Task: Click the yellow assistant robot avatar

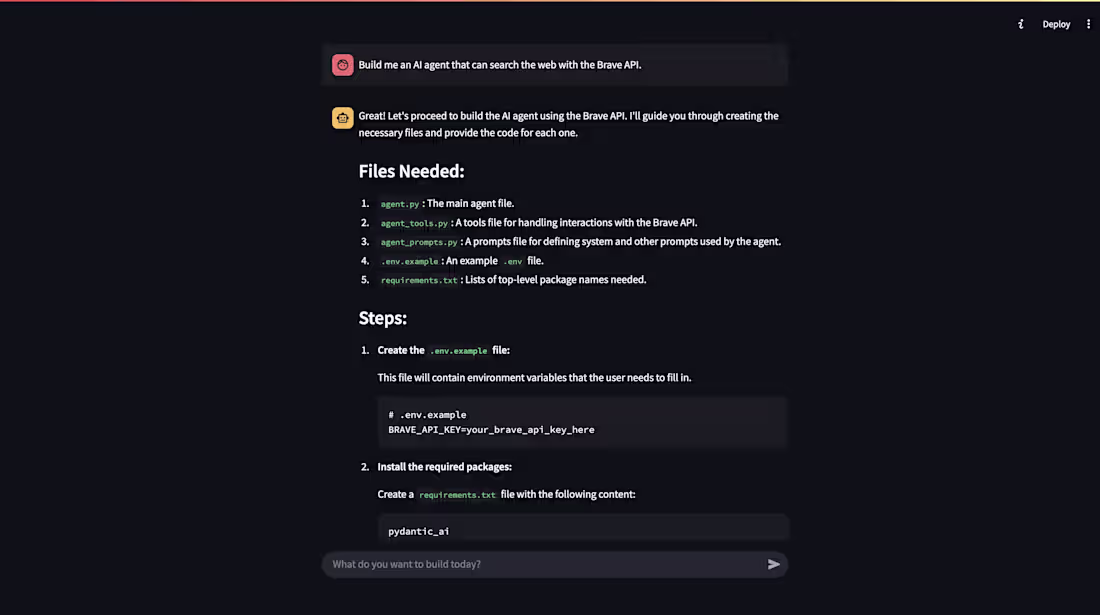Action: (343, 118)
